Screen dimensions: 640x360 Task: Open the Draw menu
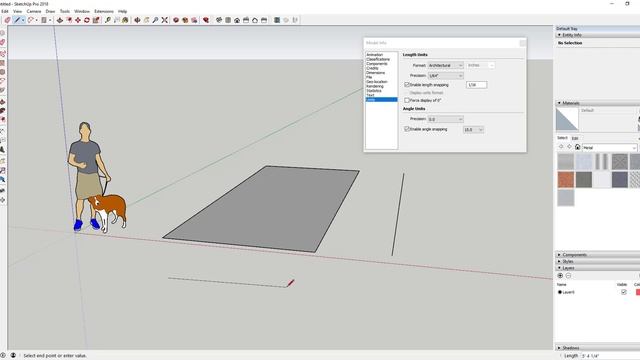tap(50, 11)
